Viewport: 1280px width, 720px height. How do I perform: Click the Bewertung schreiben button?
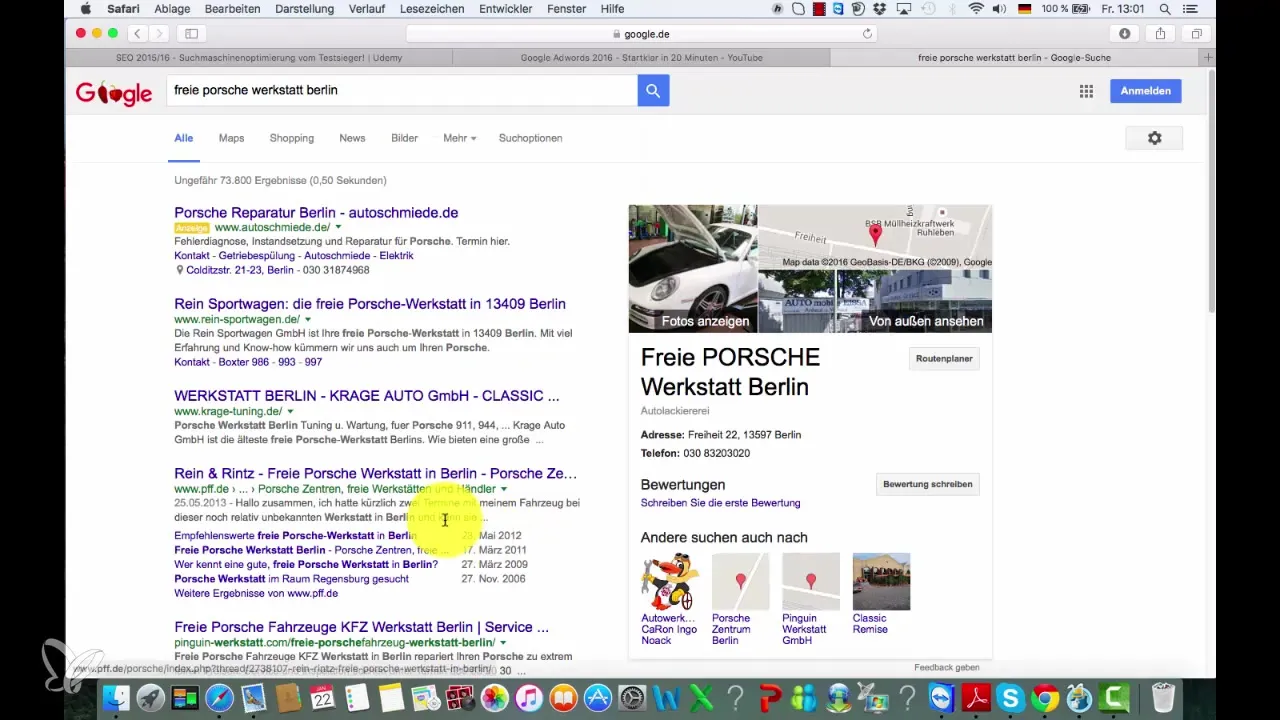(927, 484)
